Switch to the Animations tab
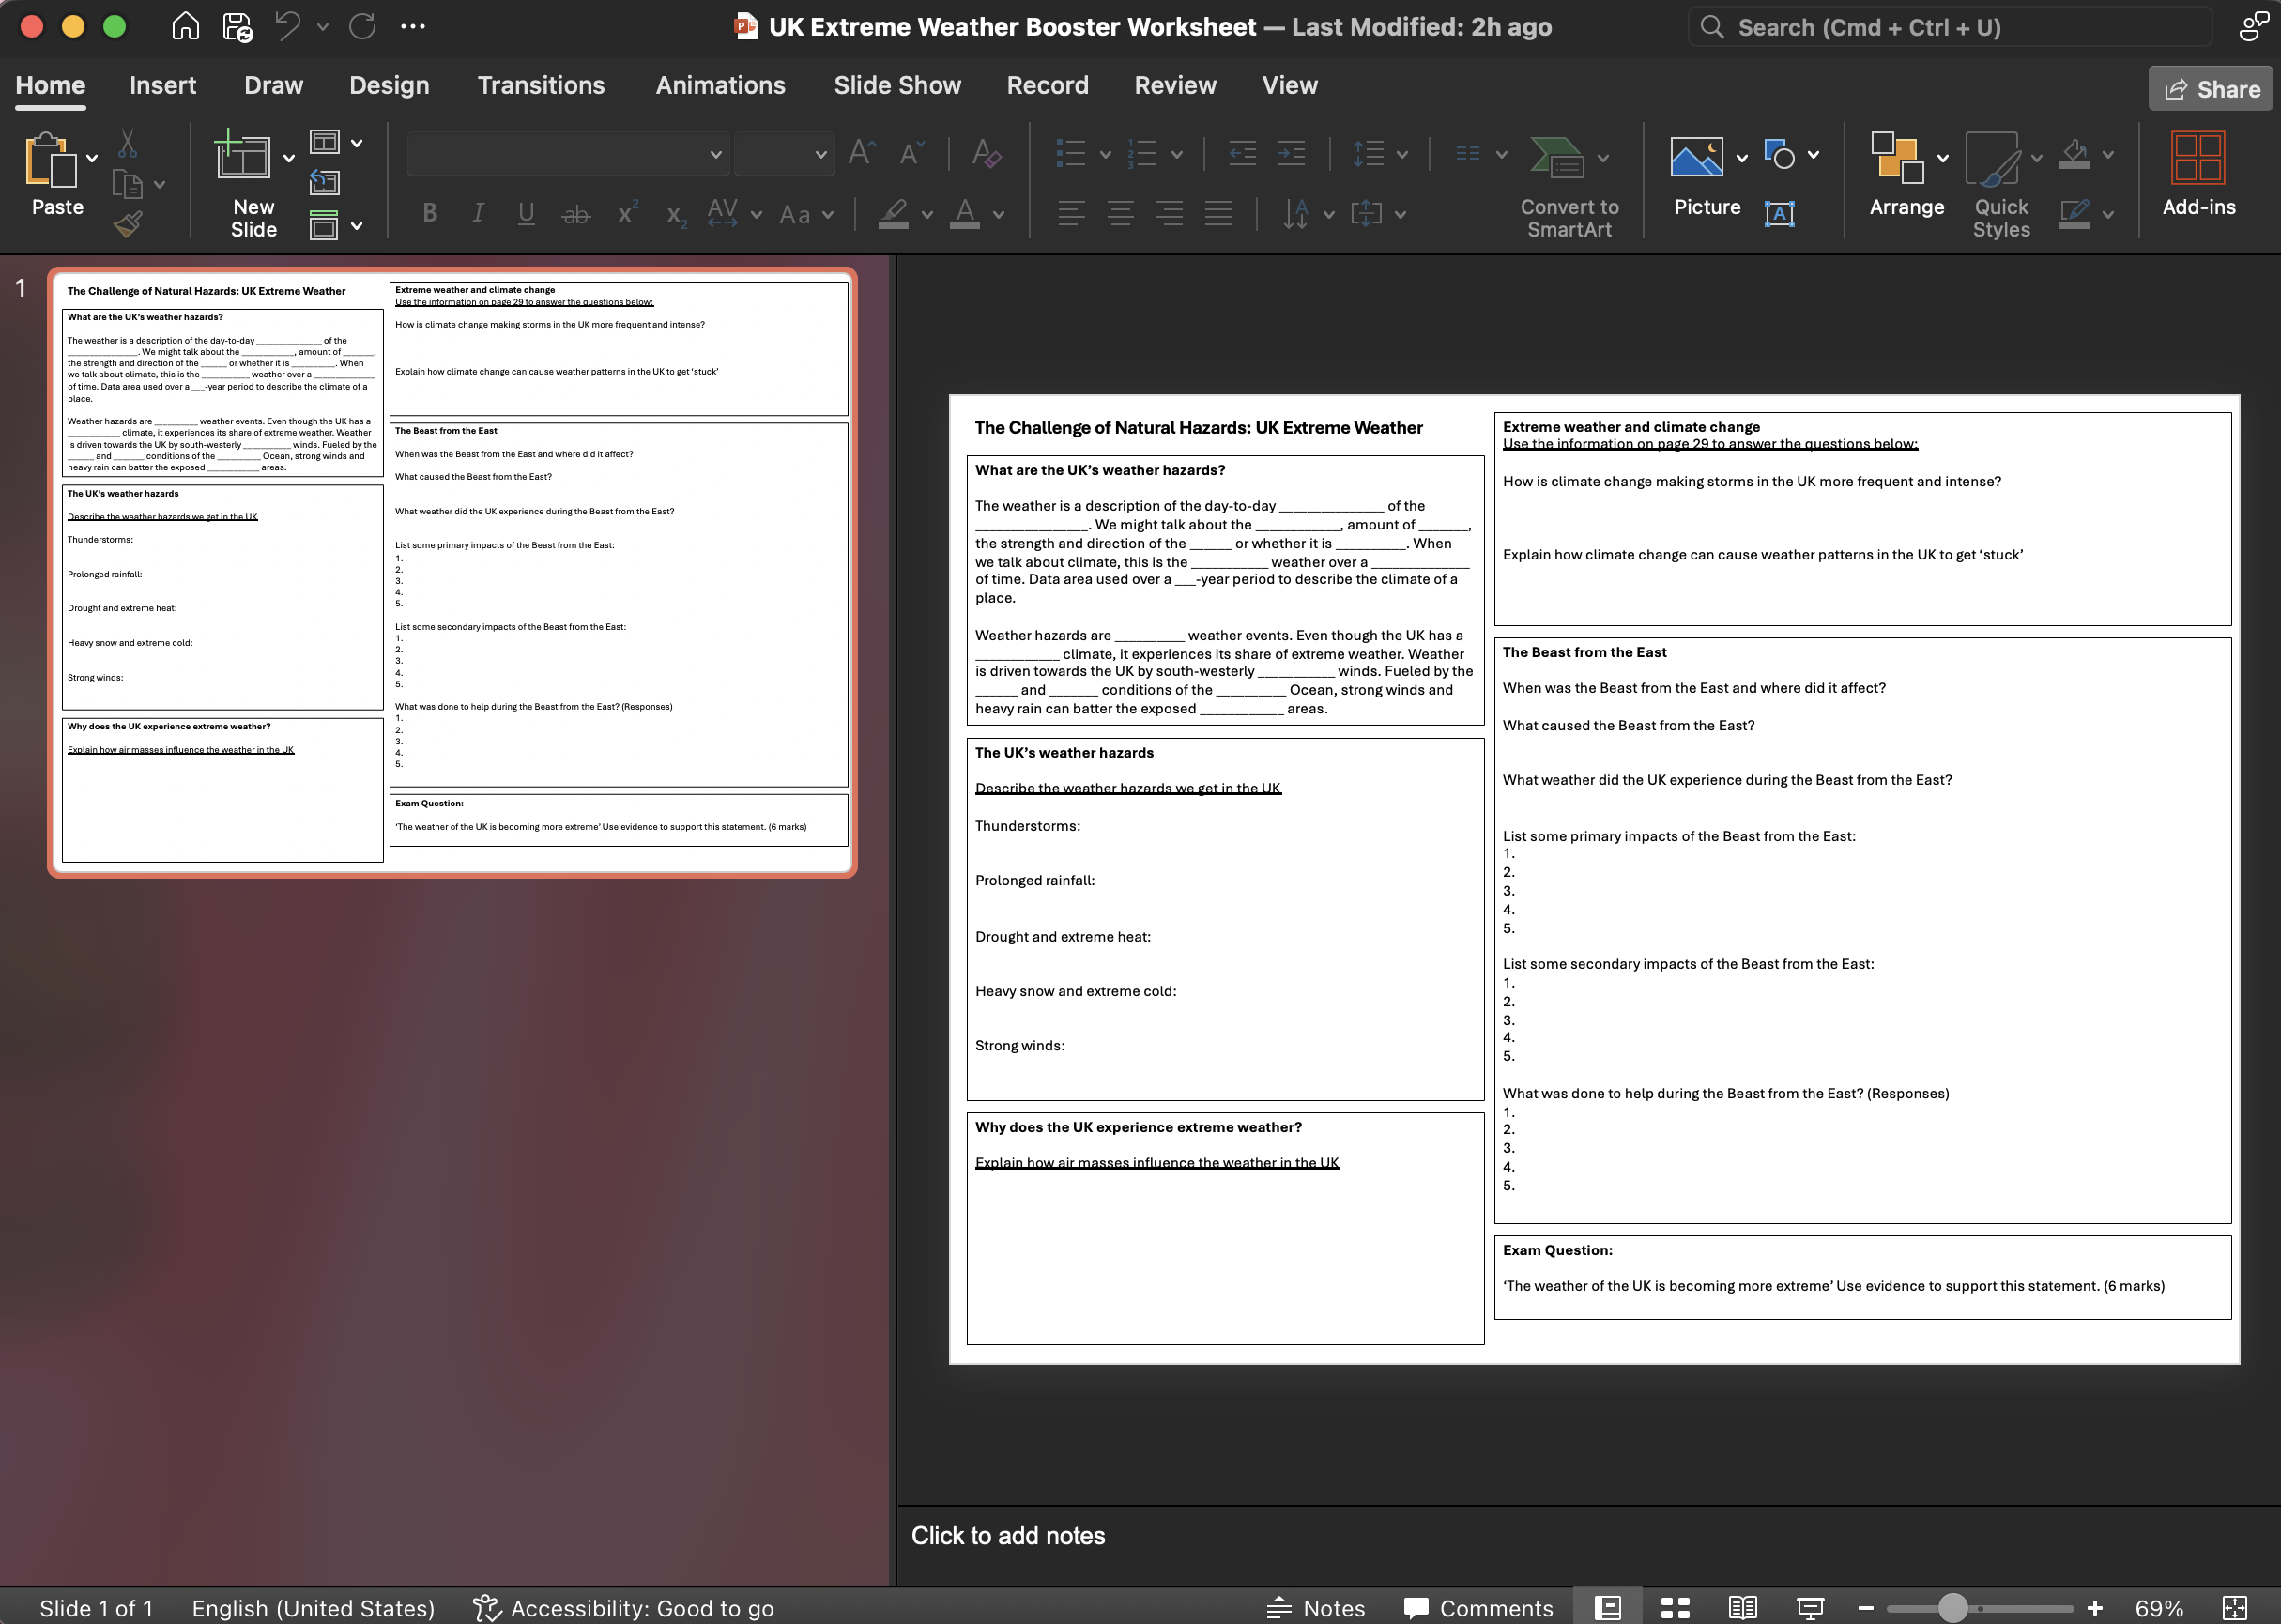Viewport: 2281px width, 1624px height. [x=720, y=85]
